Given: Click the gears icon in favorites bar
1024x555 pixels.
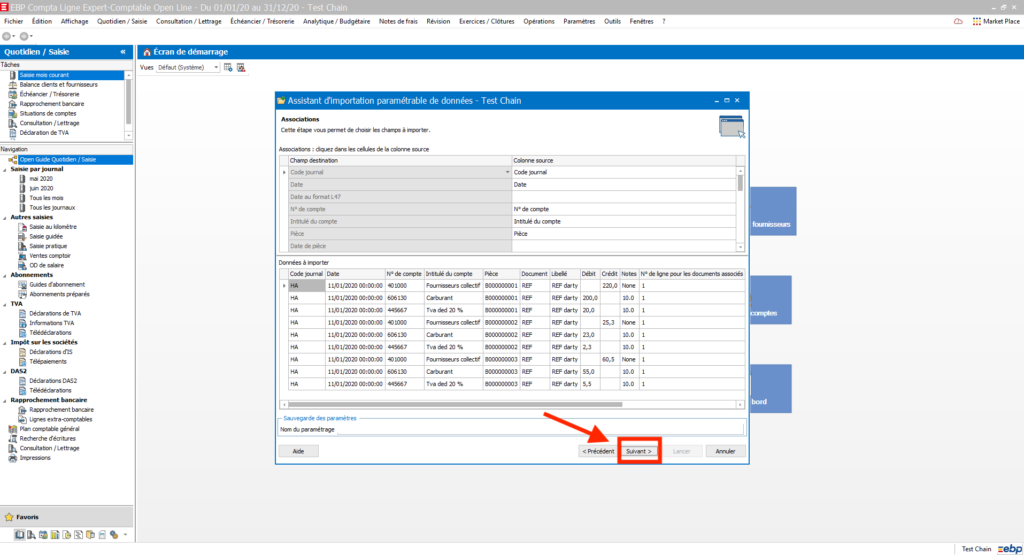Looking at the screenshot, I should pyautogui.click(x=114, y=535).
